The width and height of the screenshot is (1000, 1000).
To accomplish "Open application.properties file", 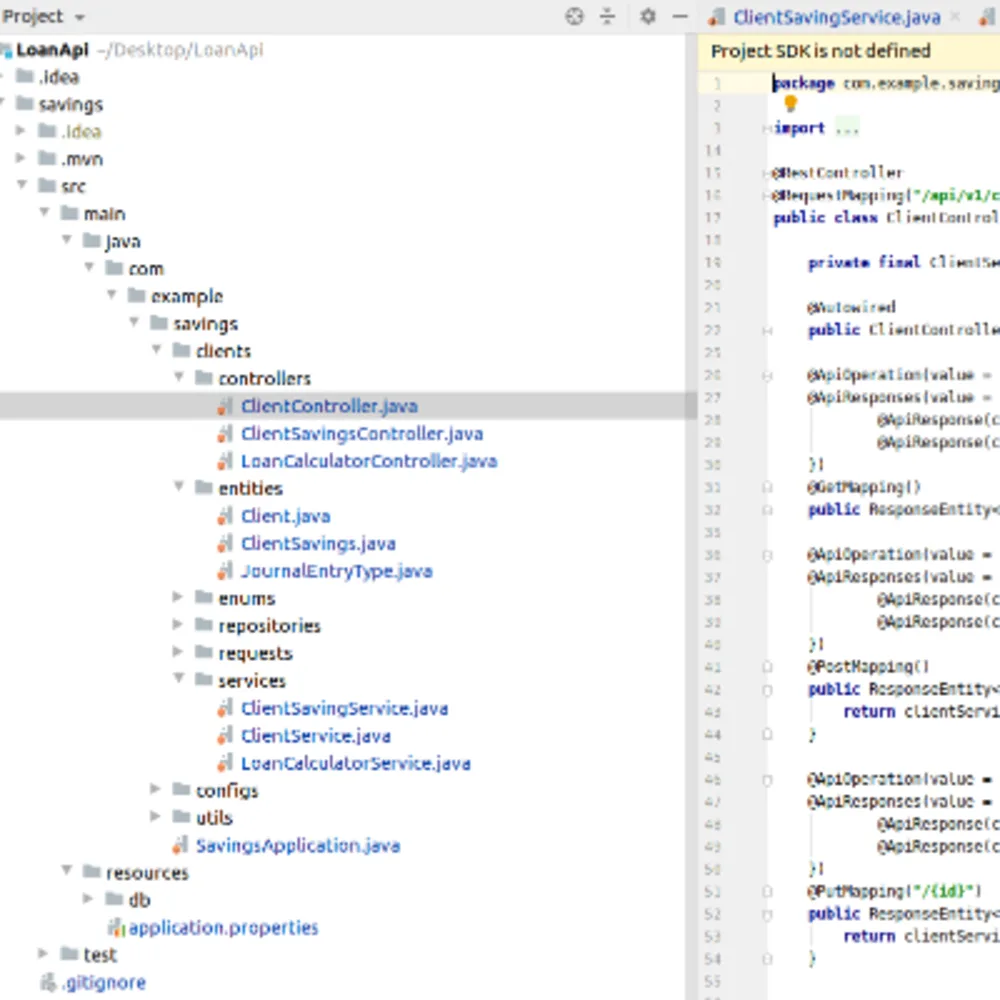I will (223, 928).
